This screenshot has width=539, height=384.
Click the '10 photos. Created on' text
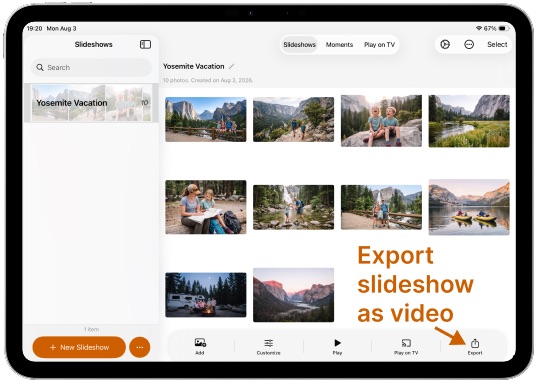click(x=208, y=80)
